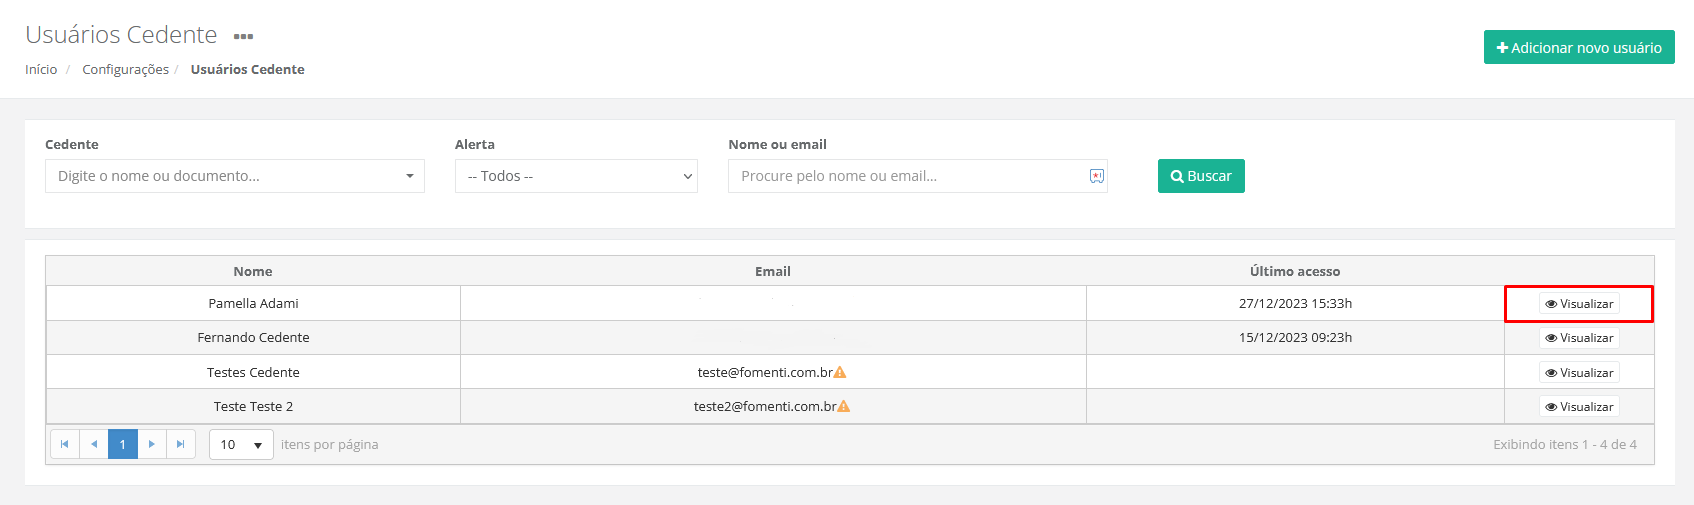Open the items per page dropdown
1694x505 pixels.
(x=241, y=444)
